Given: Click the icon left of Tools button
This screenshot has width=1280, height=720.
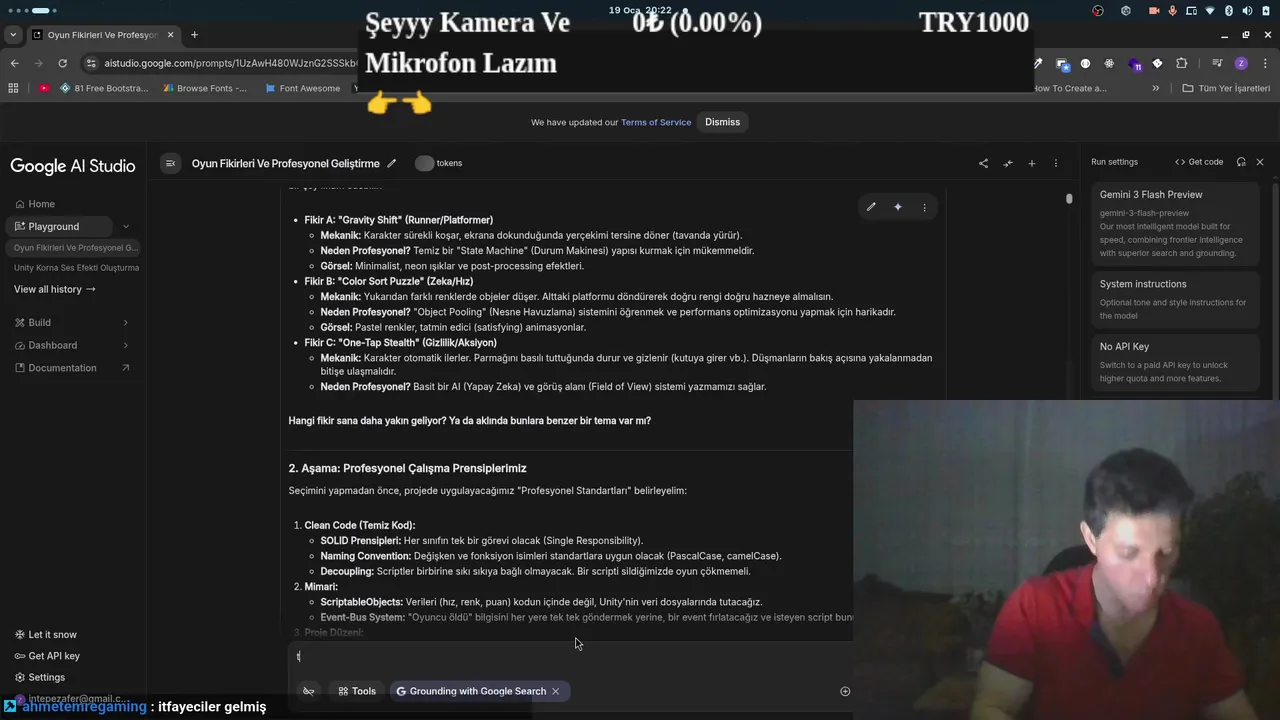Looking at the screenshot, I should pyautogui.click(x=308, y=691).
